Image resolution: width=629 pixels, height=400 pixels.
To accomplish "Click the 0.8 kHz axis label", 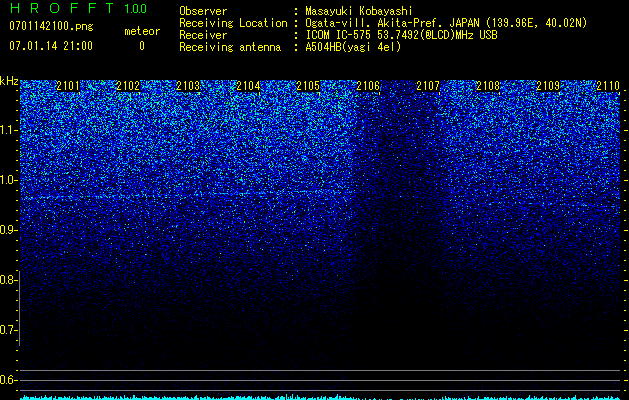I will 8,280.
